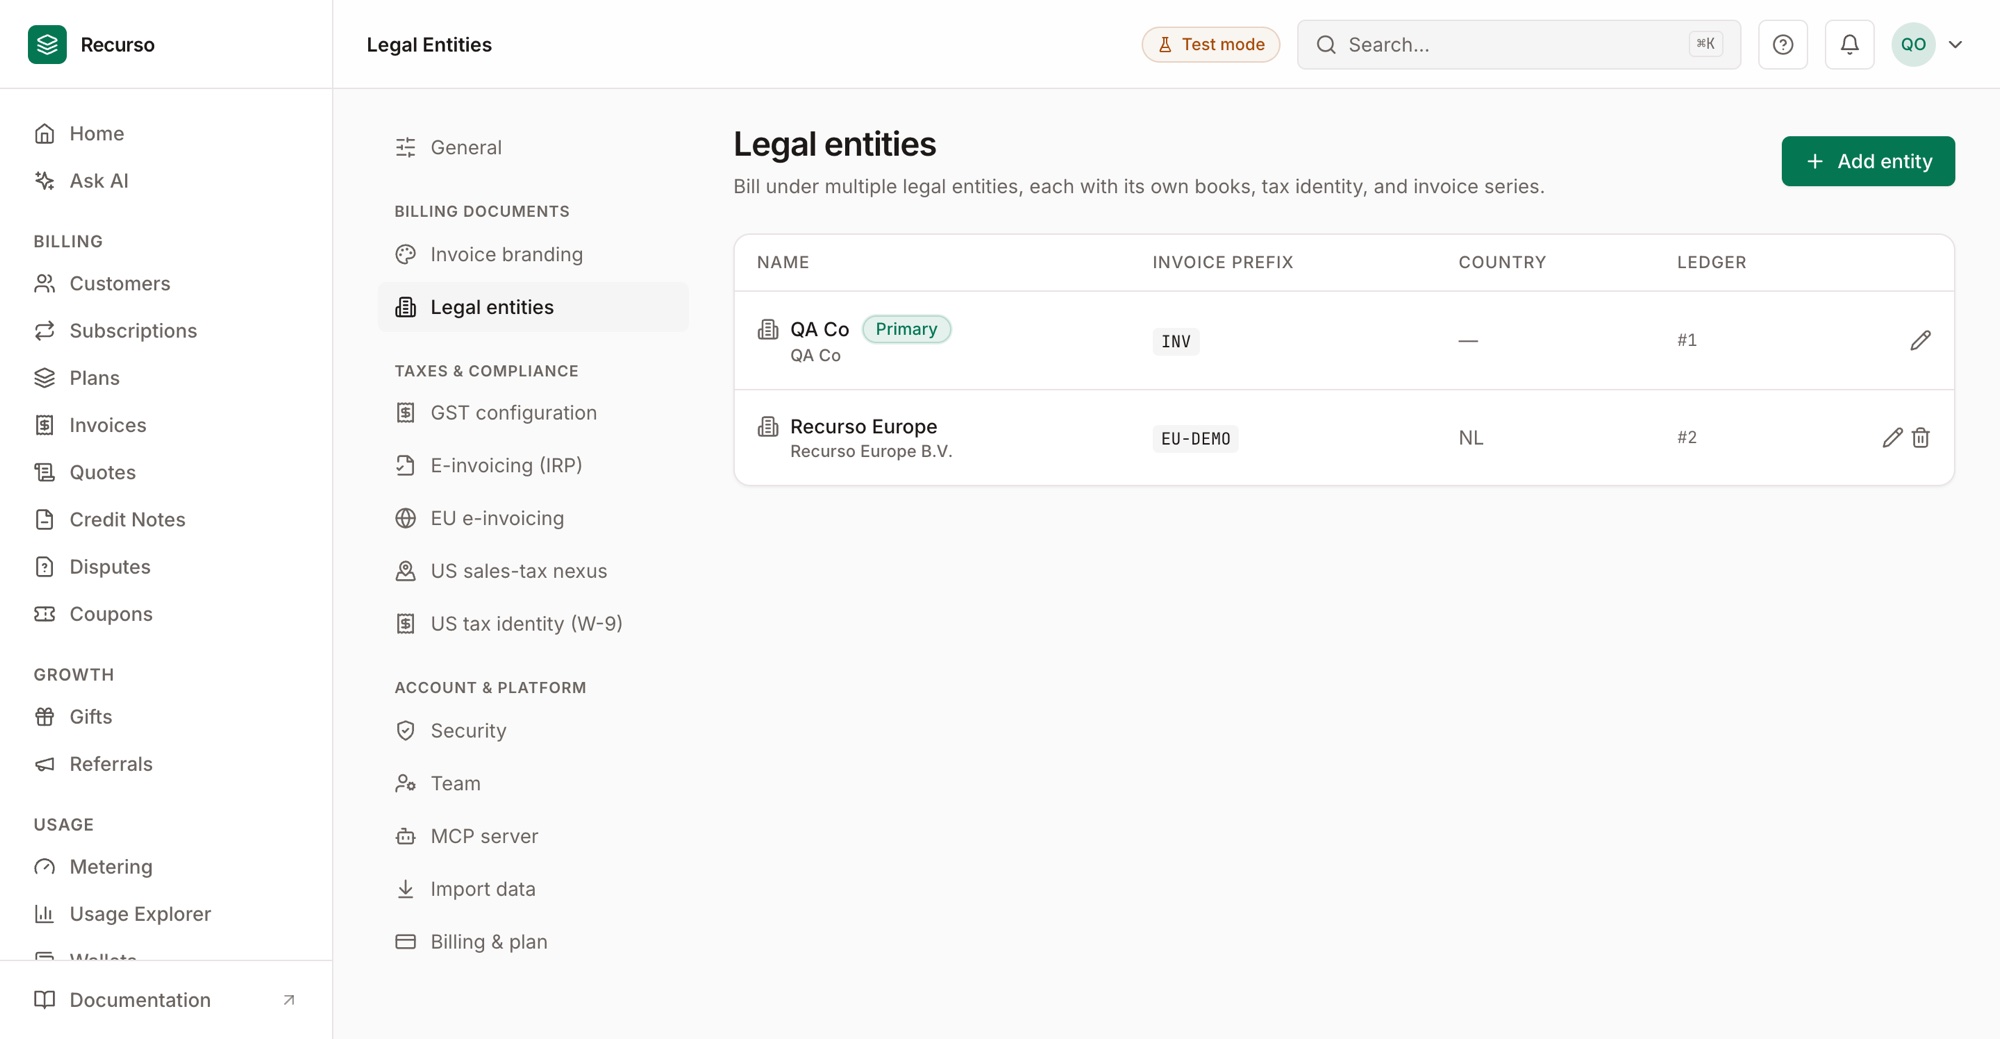Open Subscriptions page
2000x1039 pixels.
point(133,331)
